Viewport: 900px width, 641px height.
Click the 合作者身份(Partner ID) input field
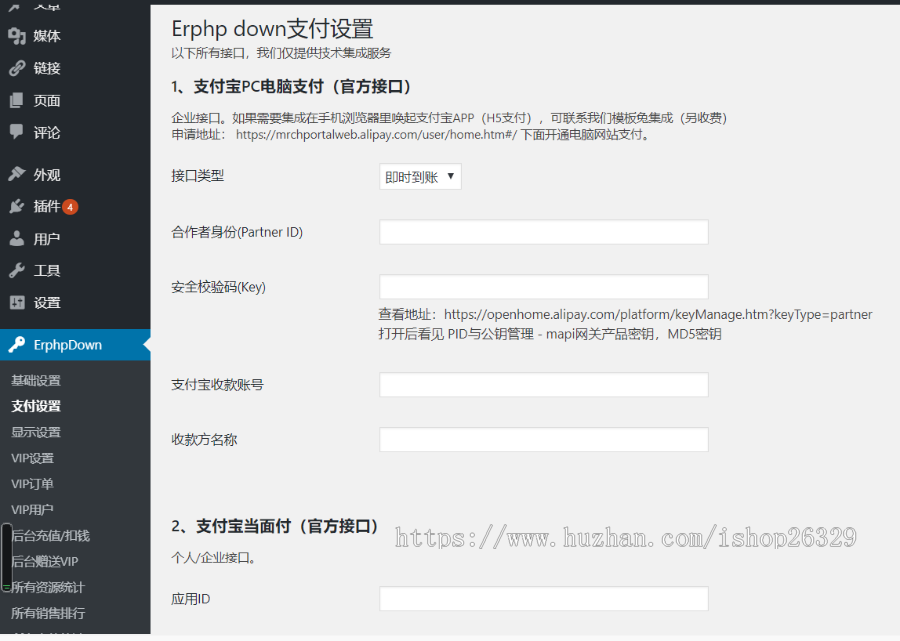tap(543, 231)
